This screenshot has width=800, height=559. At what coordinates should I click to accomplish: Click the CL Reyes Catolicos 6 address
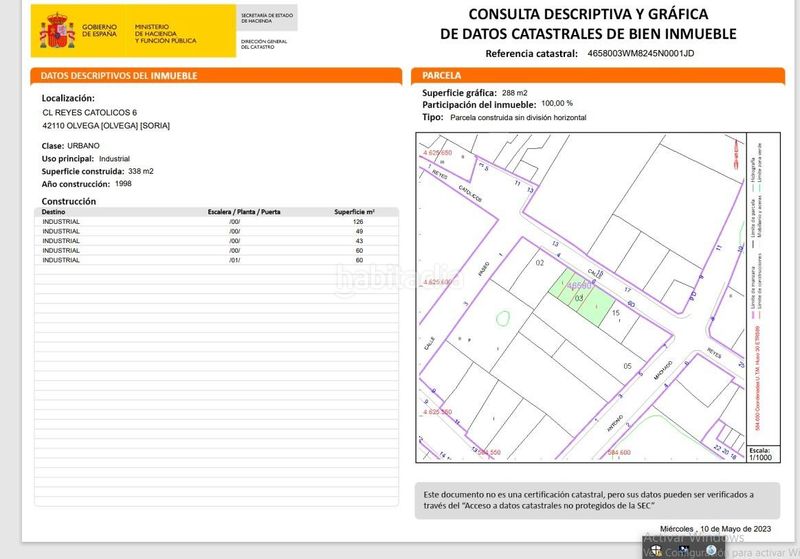pyautogui.click(x=89, y=112)
